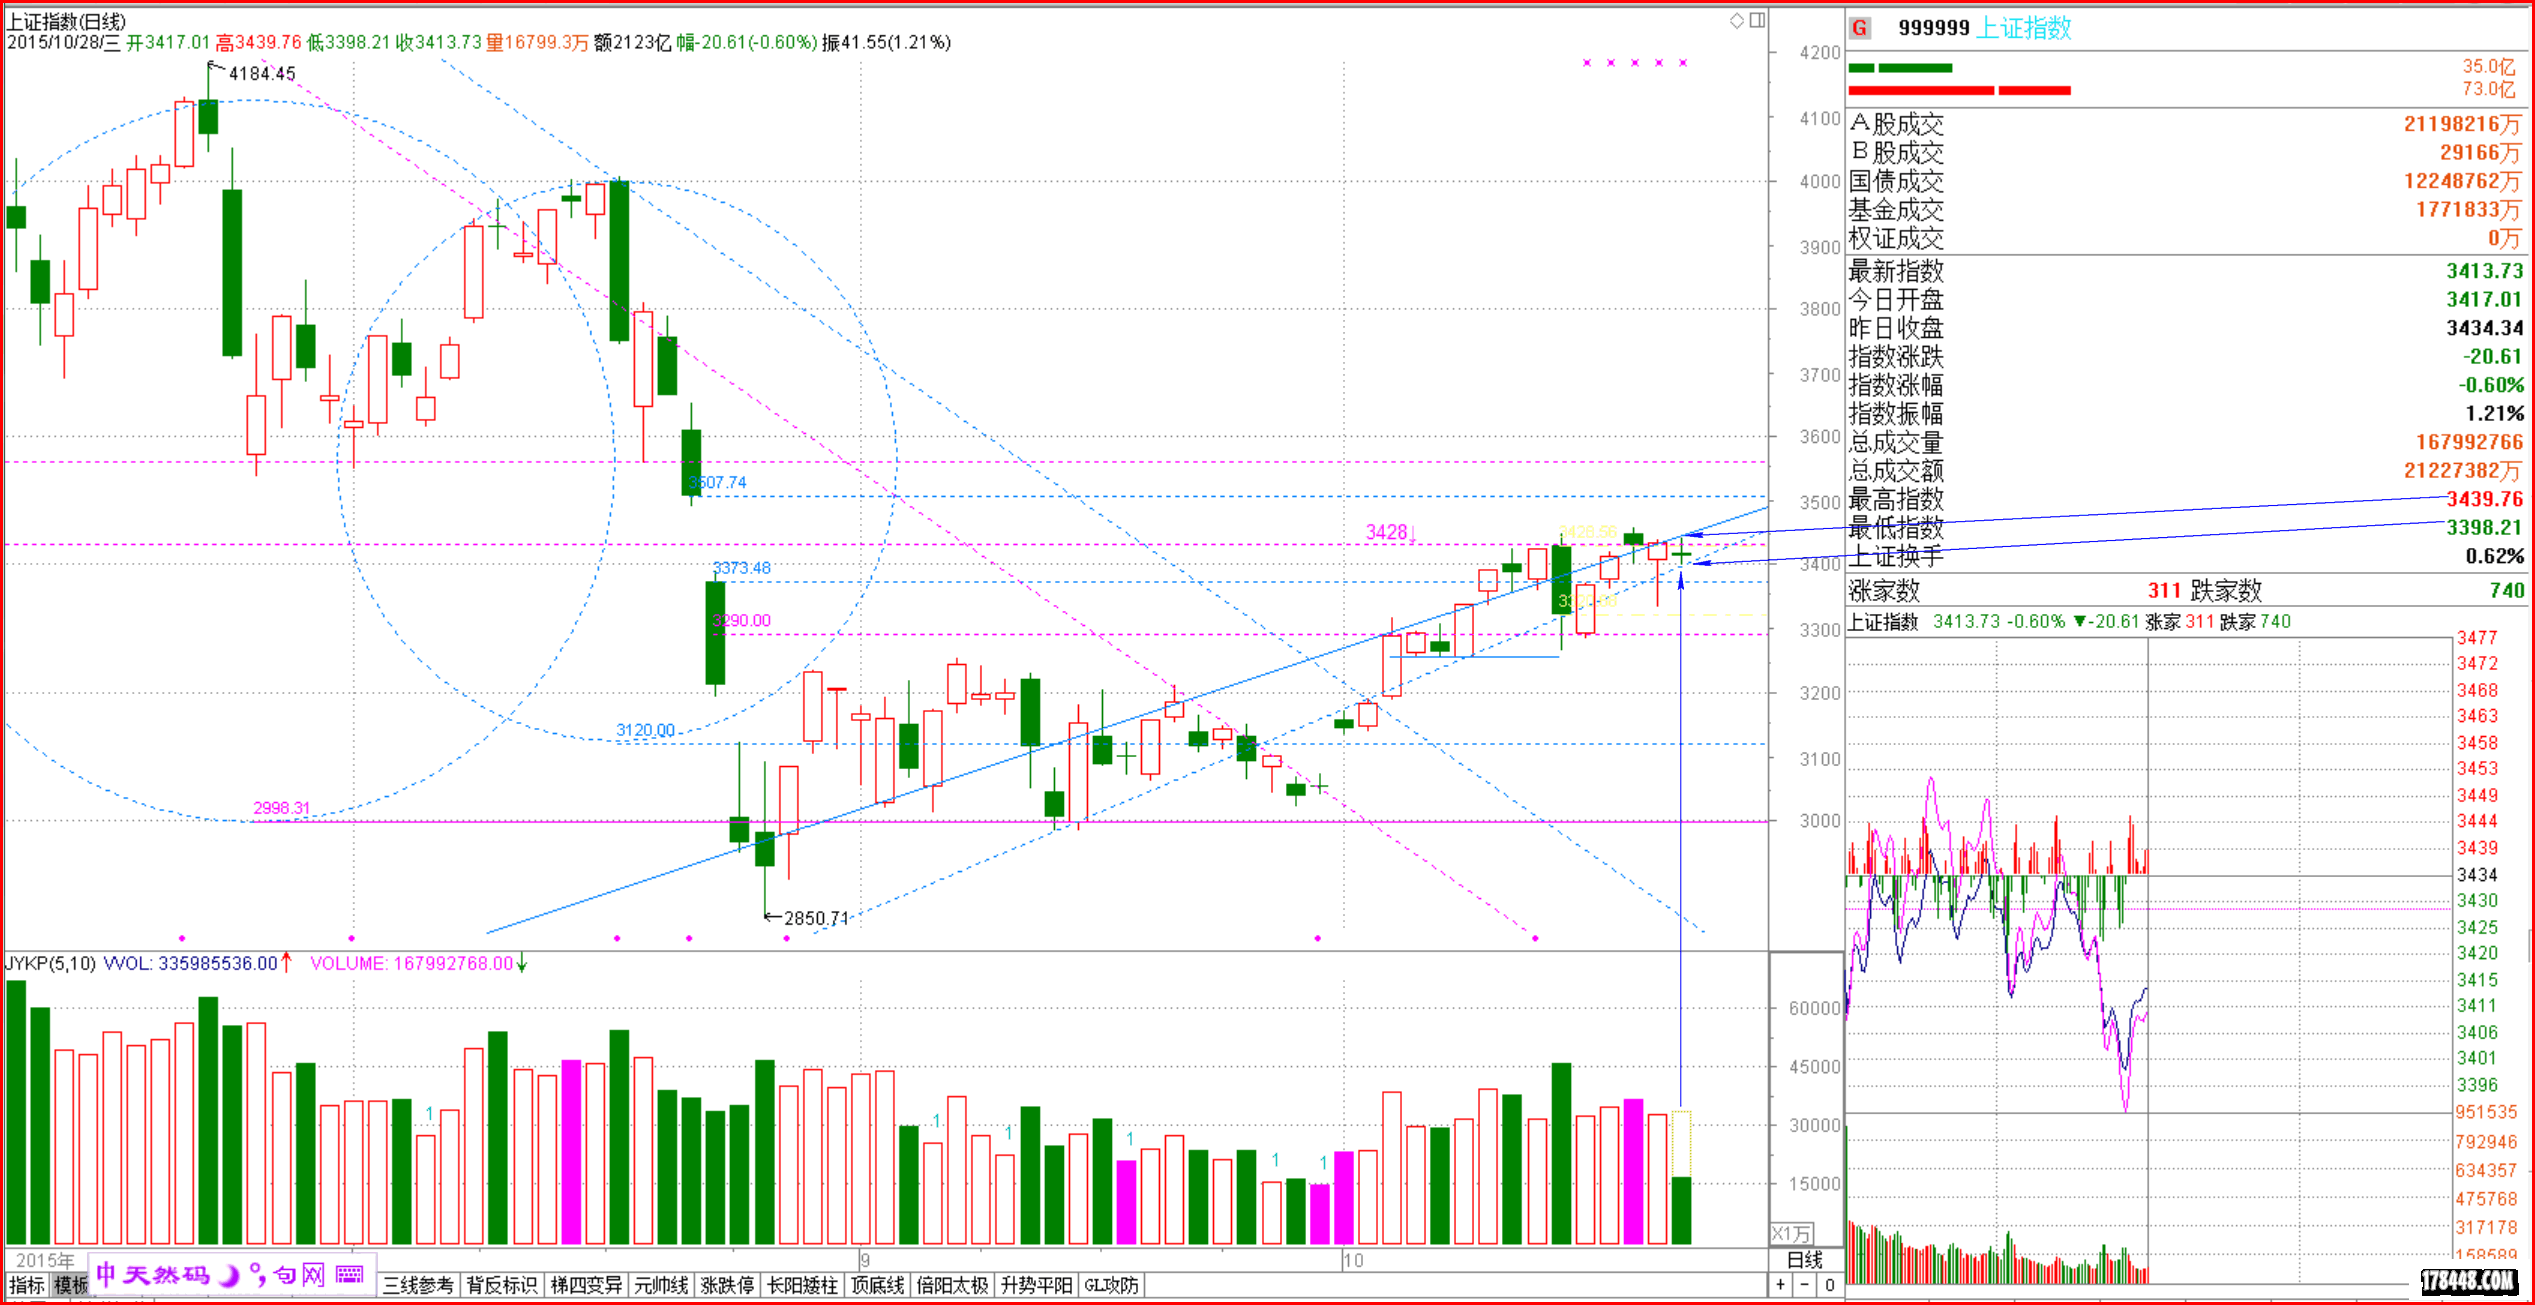The height and width of the screenshot is (1305, 2535).
Task: Select the GL攻防 indicator tab
Action: pos(1112,1286)
